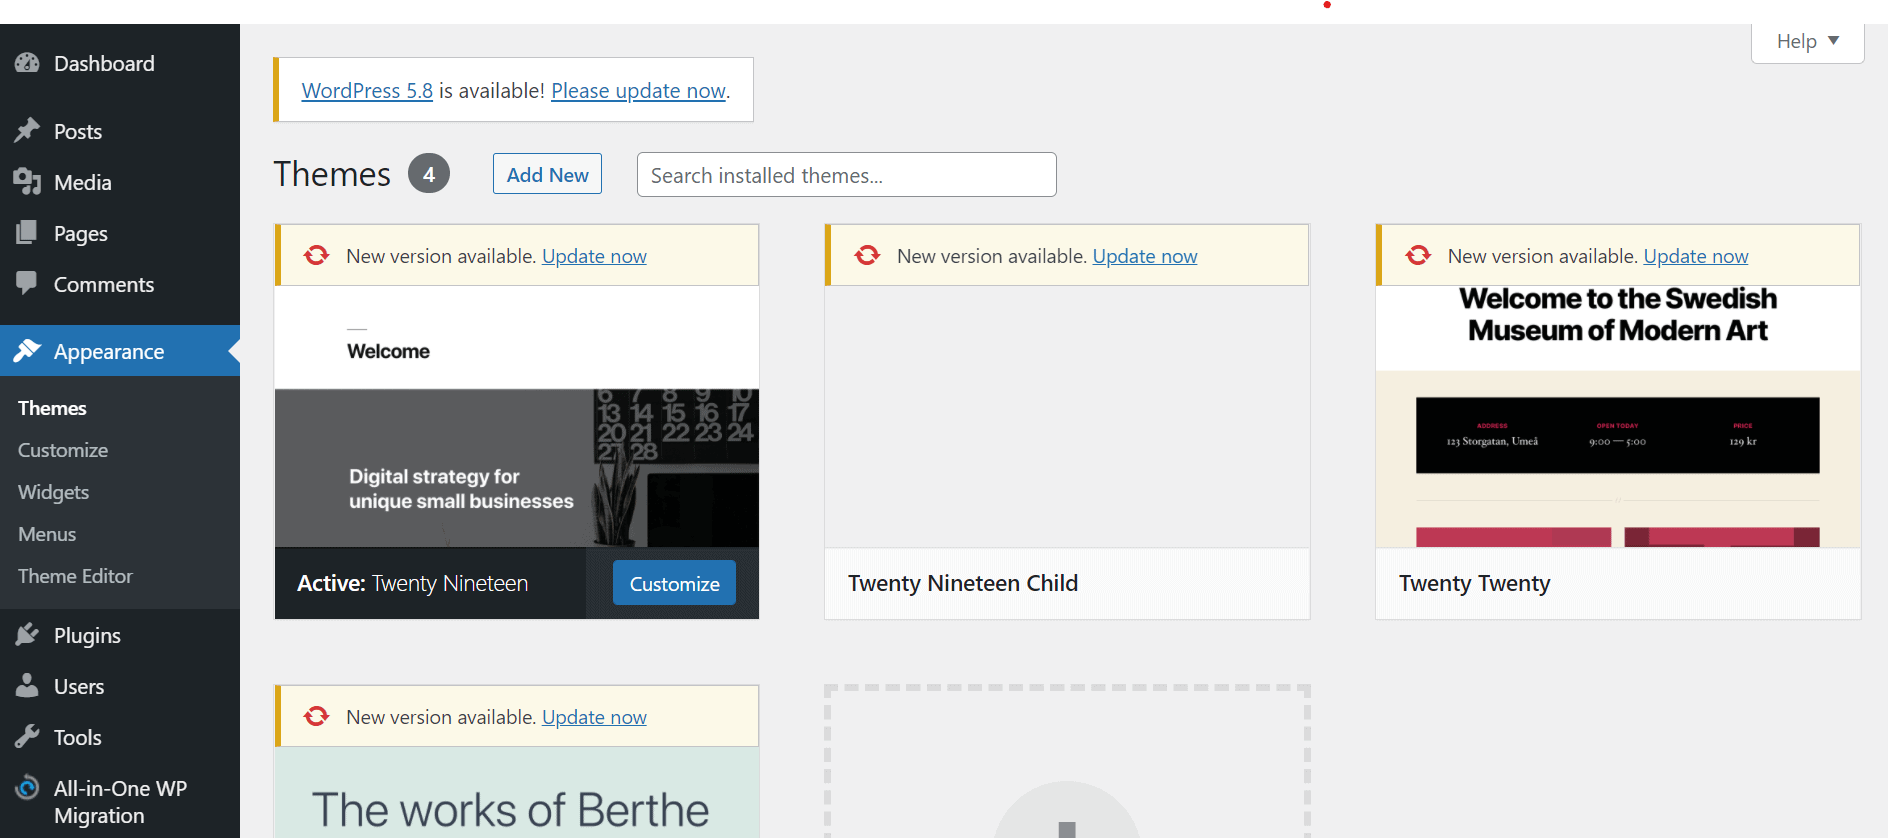
Task: Click update icon on Twenty Twenty theme
Action: (x=1418, y=255)
